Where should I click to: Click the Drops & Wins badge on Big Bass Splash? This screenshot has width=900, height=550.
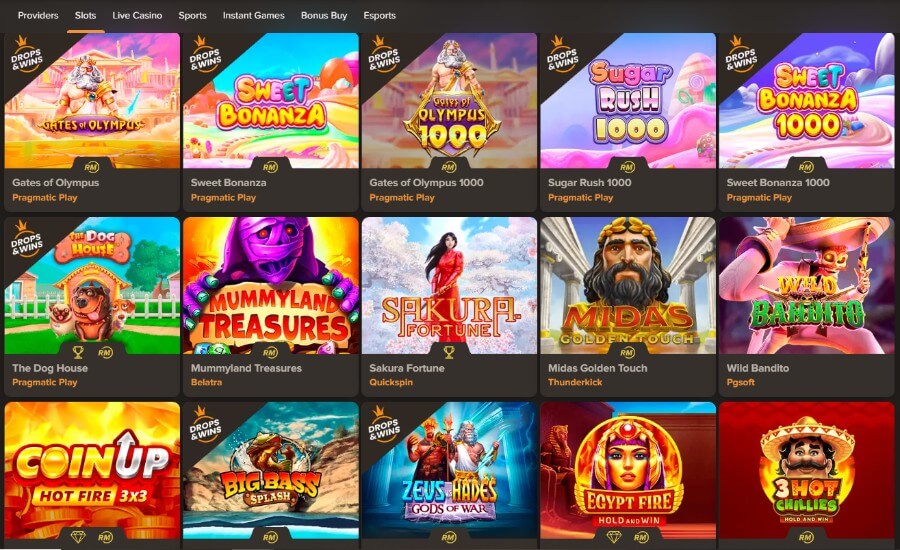(x=205, y=426)
